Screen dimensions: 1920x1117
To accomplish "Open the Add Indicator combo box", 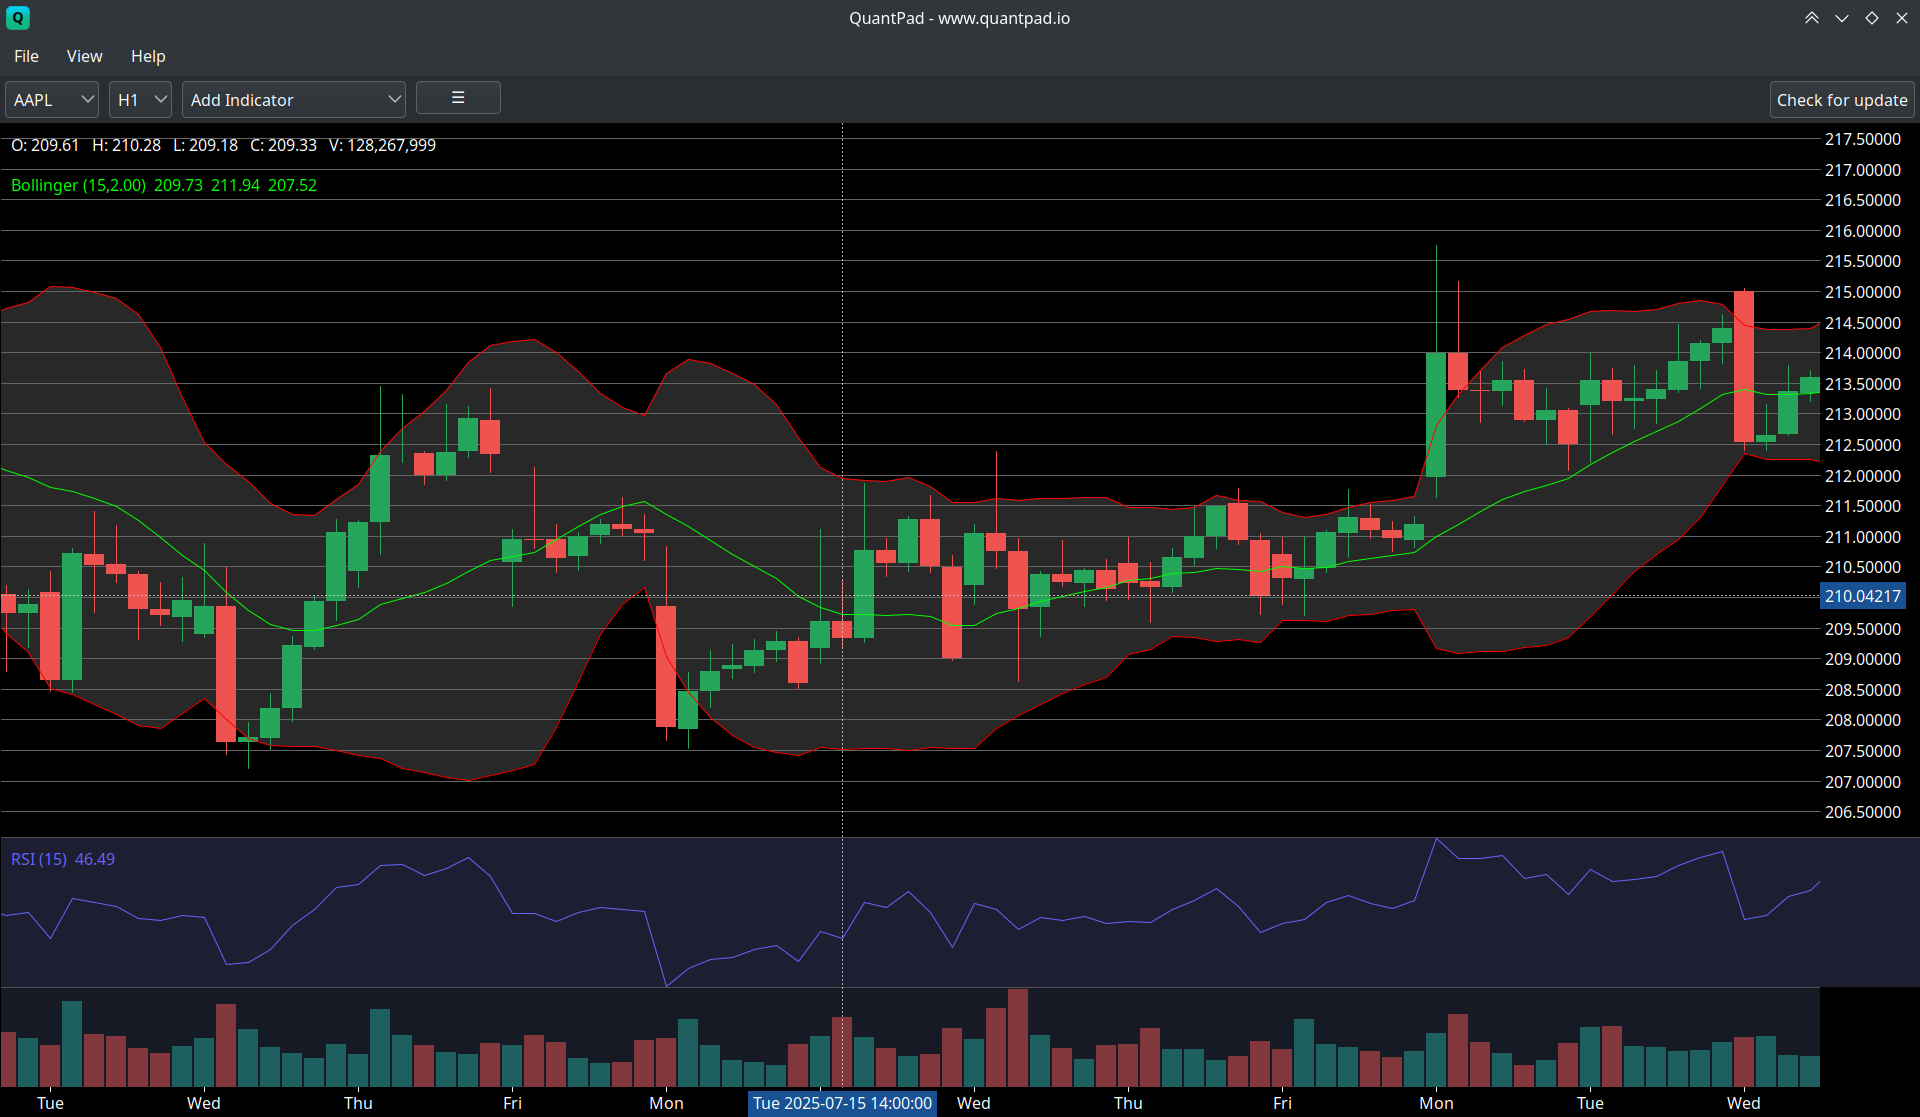I will [x=293, y=100].
